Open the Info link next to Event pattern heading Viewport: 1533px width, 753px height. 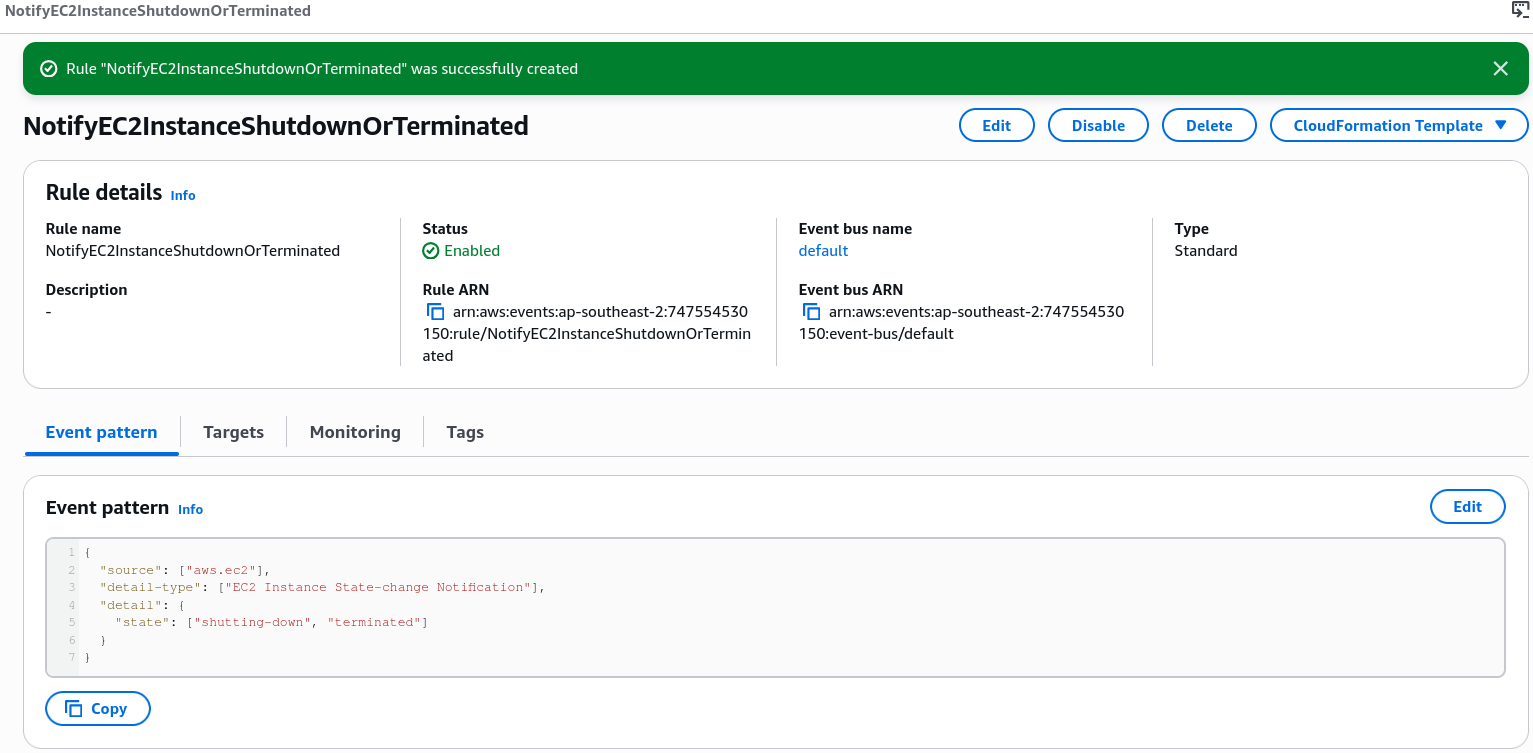click(190, 509)
